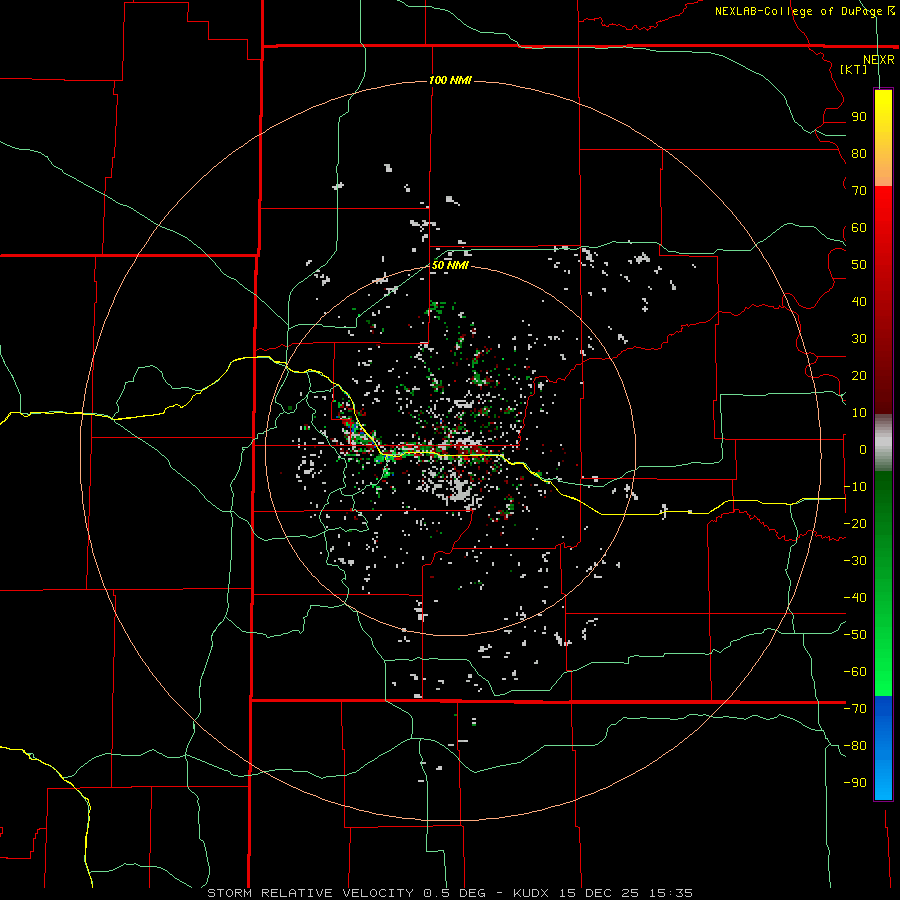900x900 pixels.
Task: Click the -70 knot scale label
Action: (855, 709)
